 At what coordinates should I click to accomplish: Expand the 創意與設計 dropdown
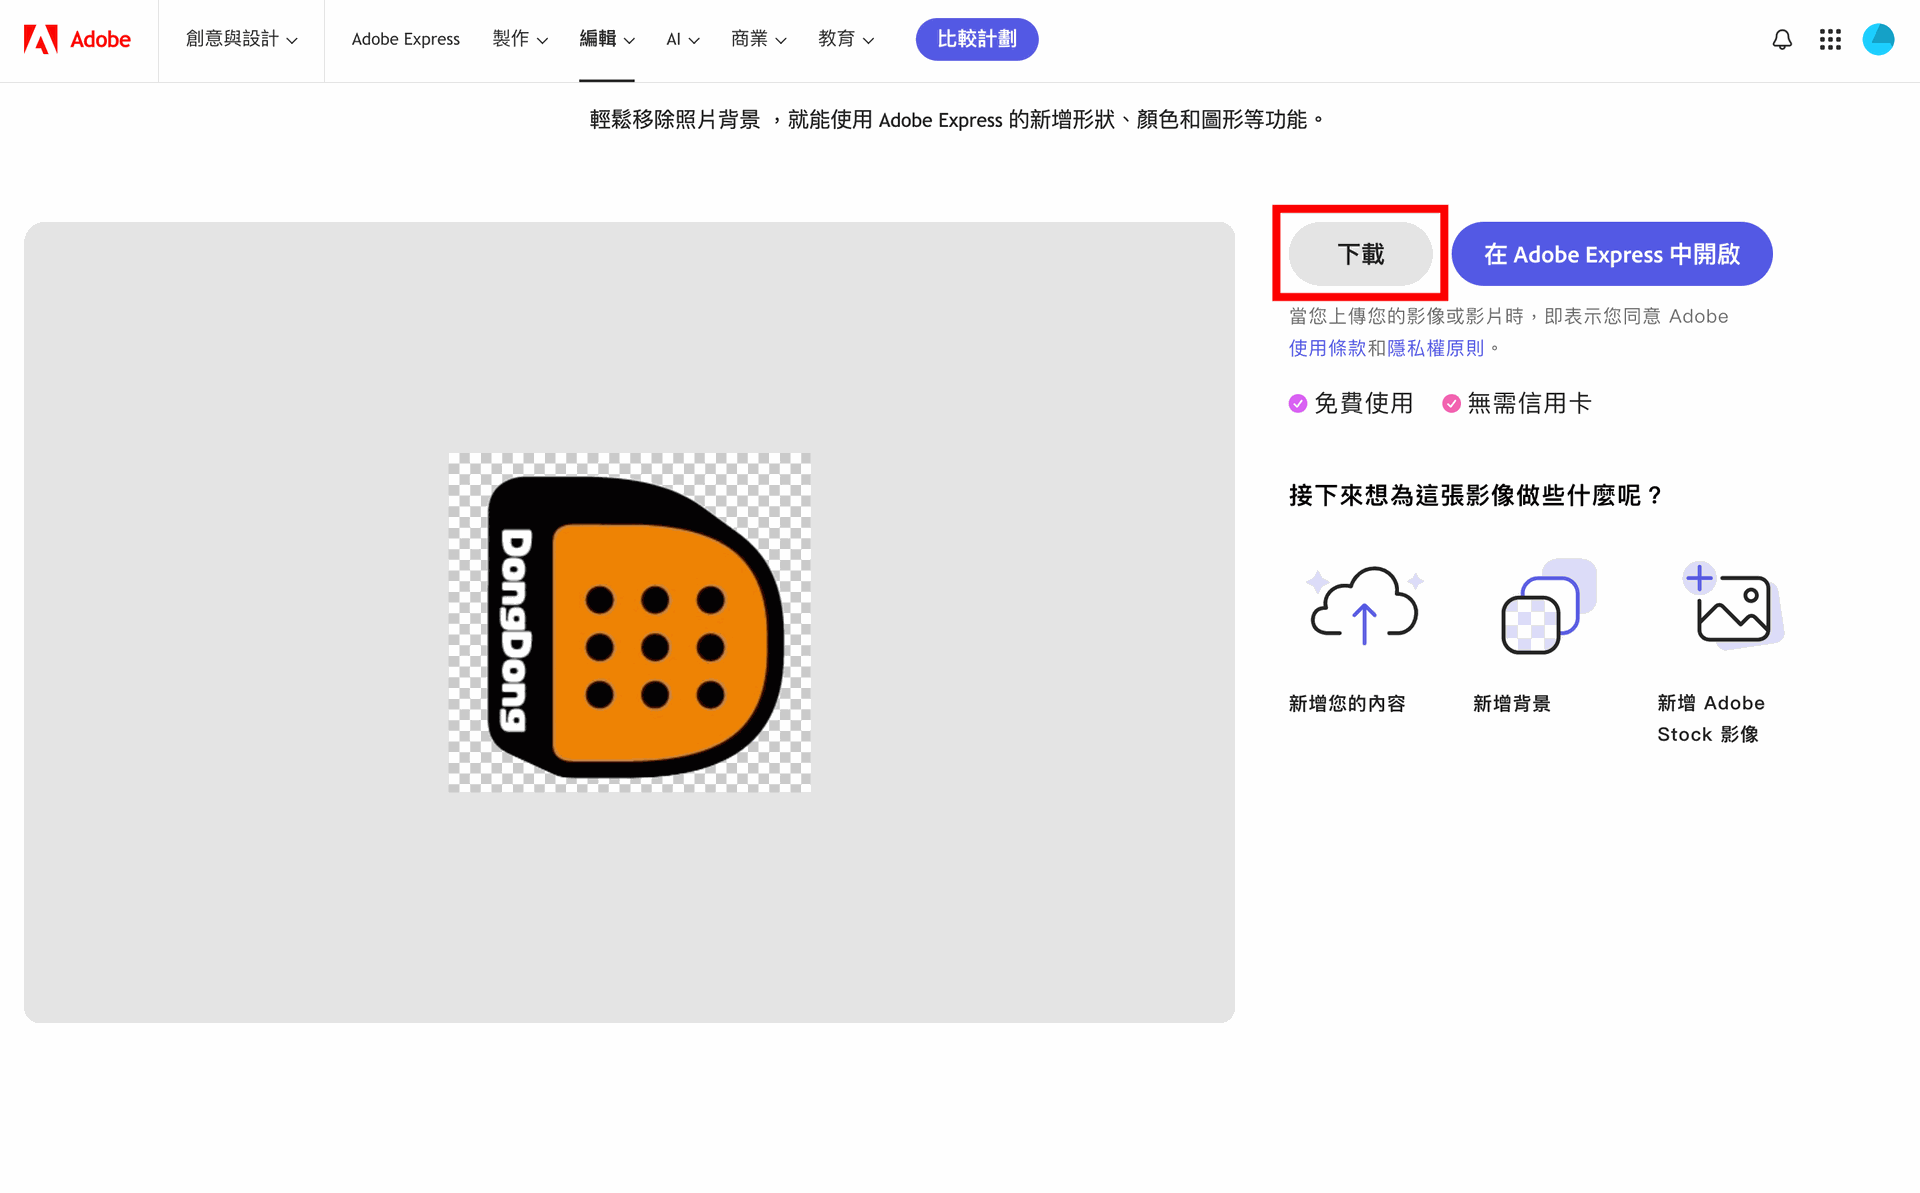[x=241, y=39]
